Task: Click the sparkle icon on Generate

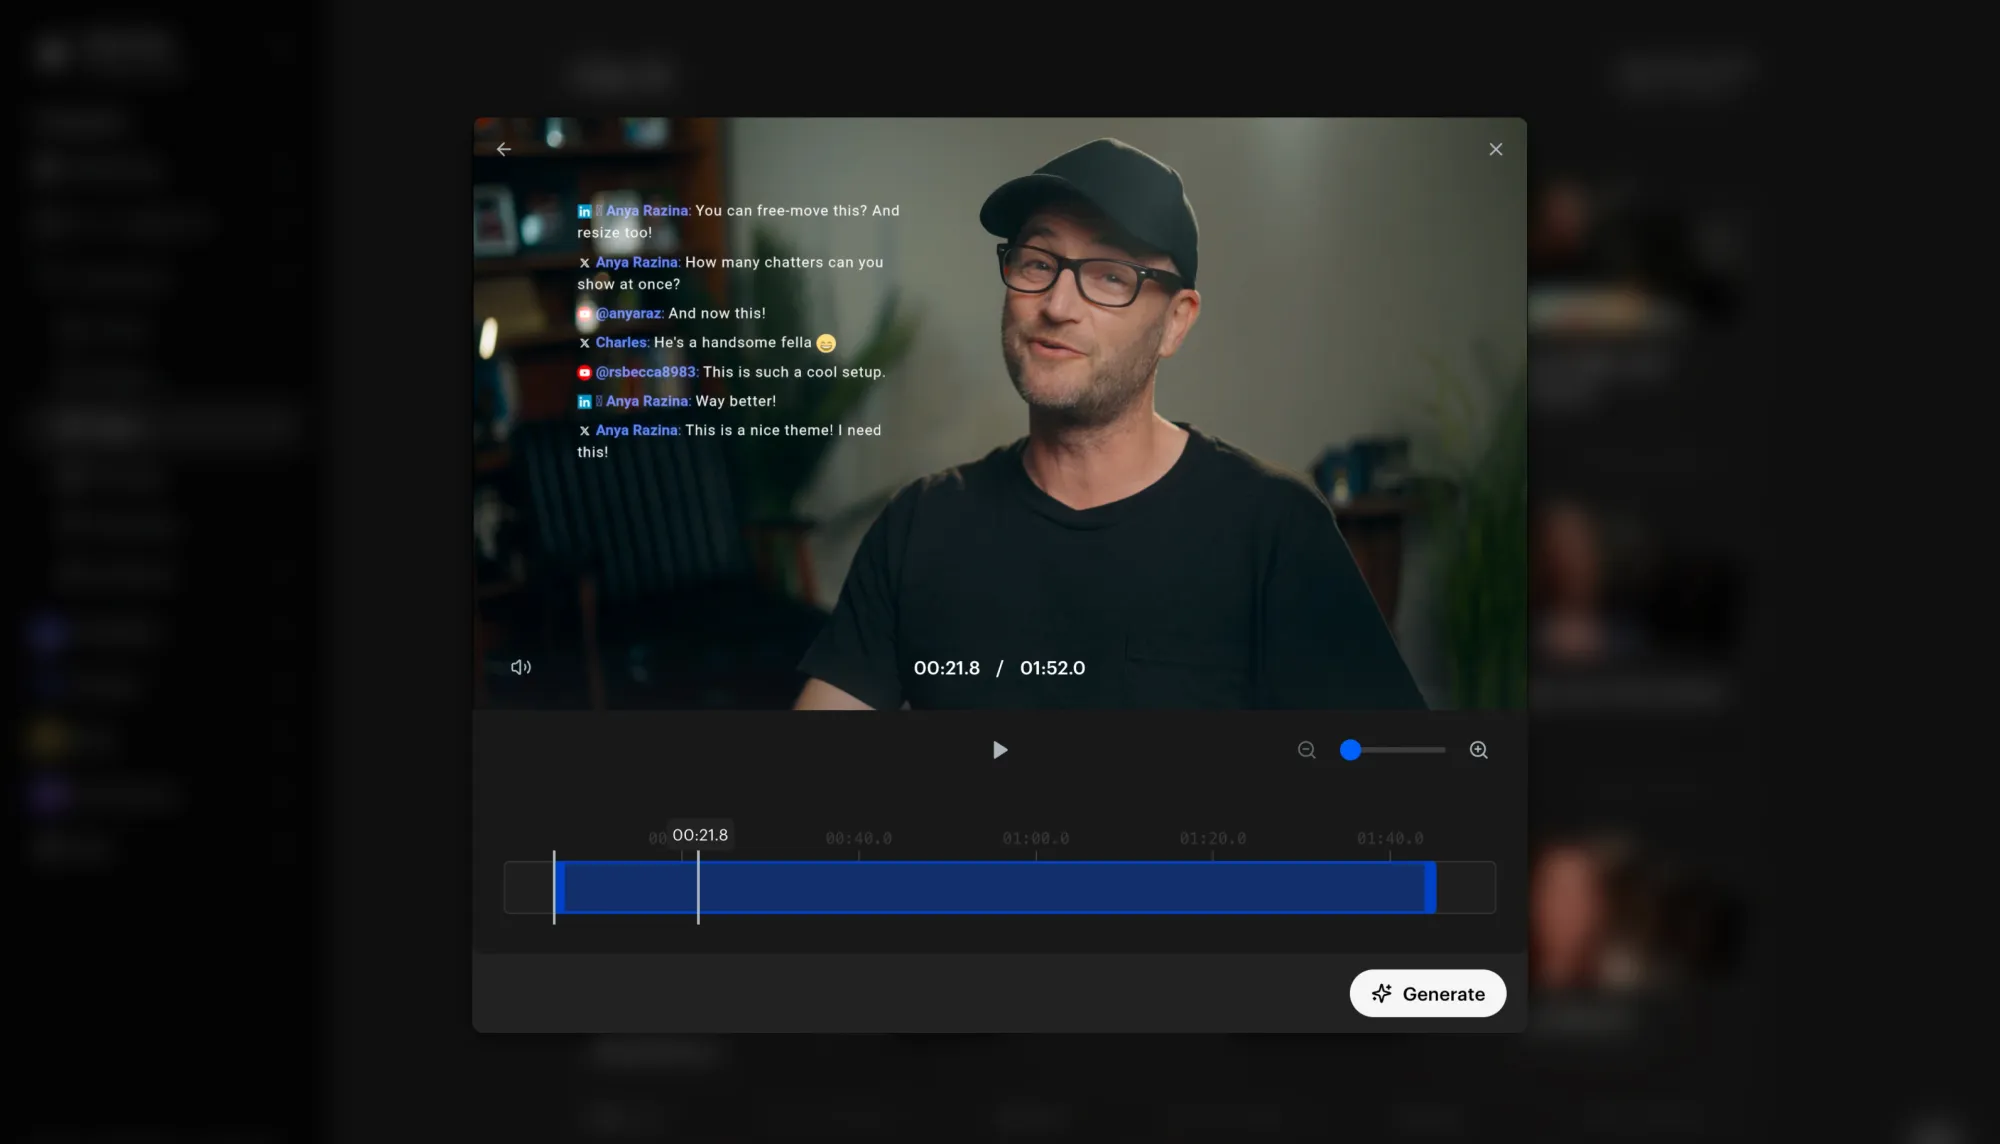Action: pyautogui.click(x=1381, y=993)
